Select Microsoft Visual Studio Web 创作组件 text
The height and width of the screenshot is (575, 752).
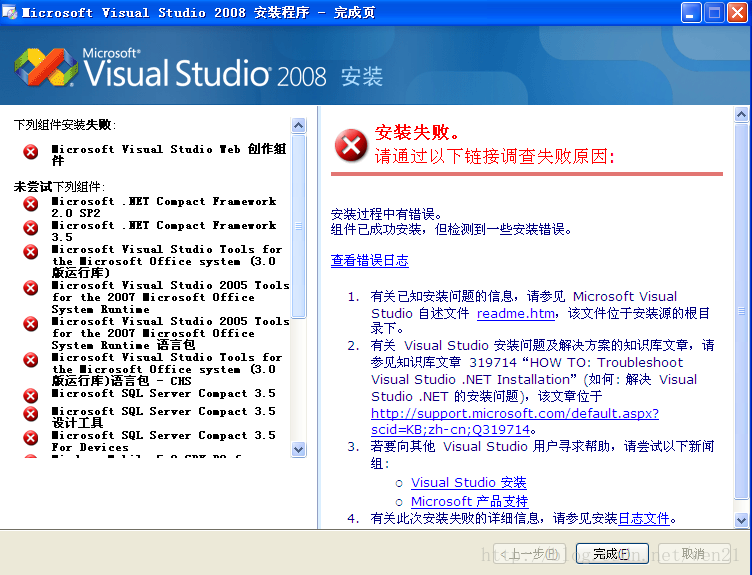pyautogui.click(x=169, y=155)
